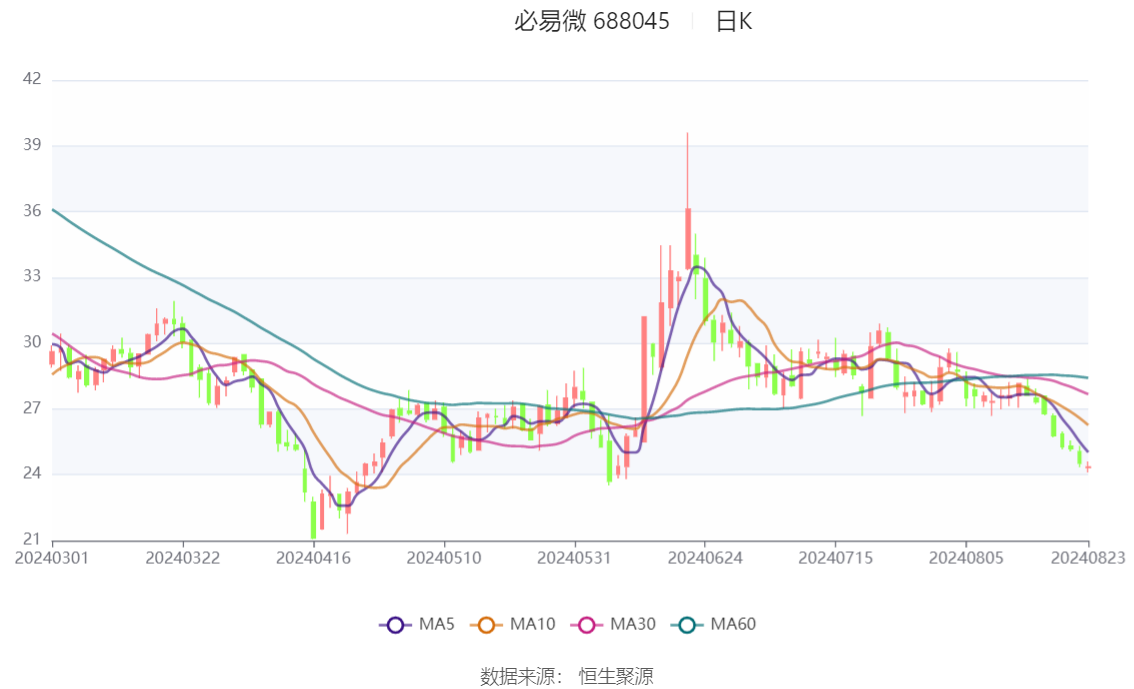Click the 20240805 date axis label

(966, 558)
